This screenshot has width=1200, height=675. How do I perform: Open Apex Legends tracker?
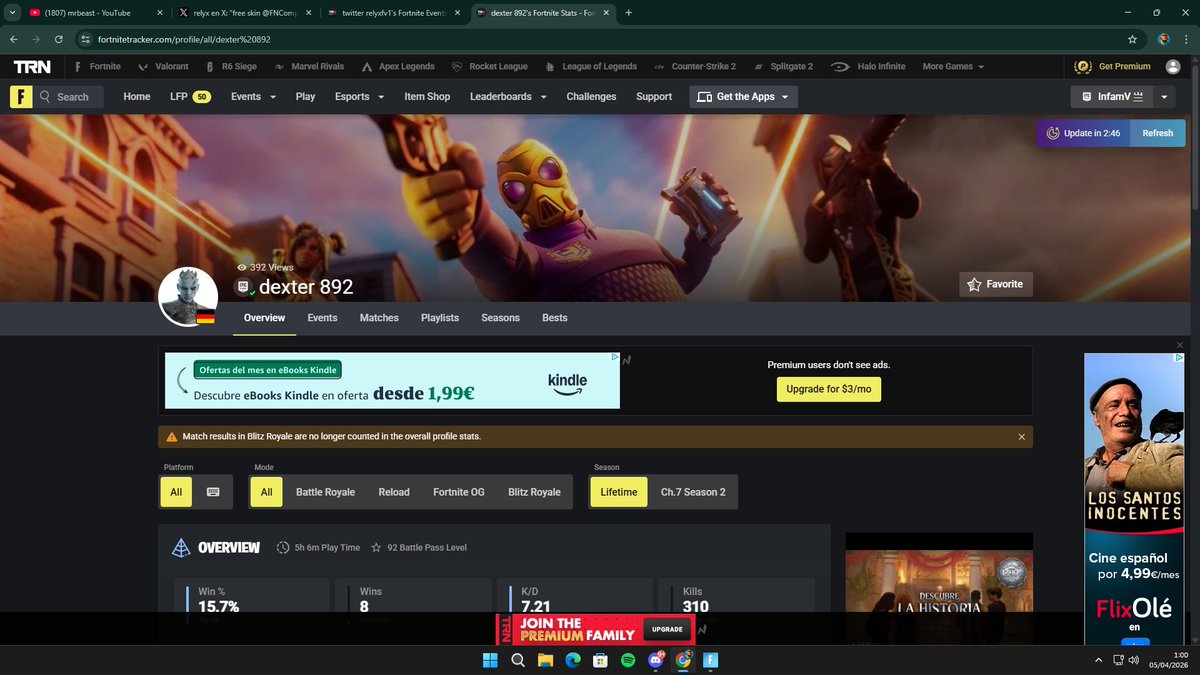398,66
